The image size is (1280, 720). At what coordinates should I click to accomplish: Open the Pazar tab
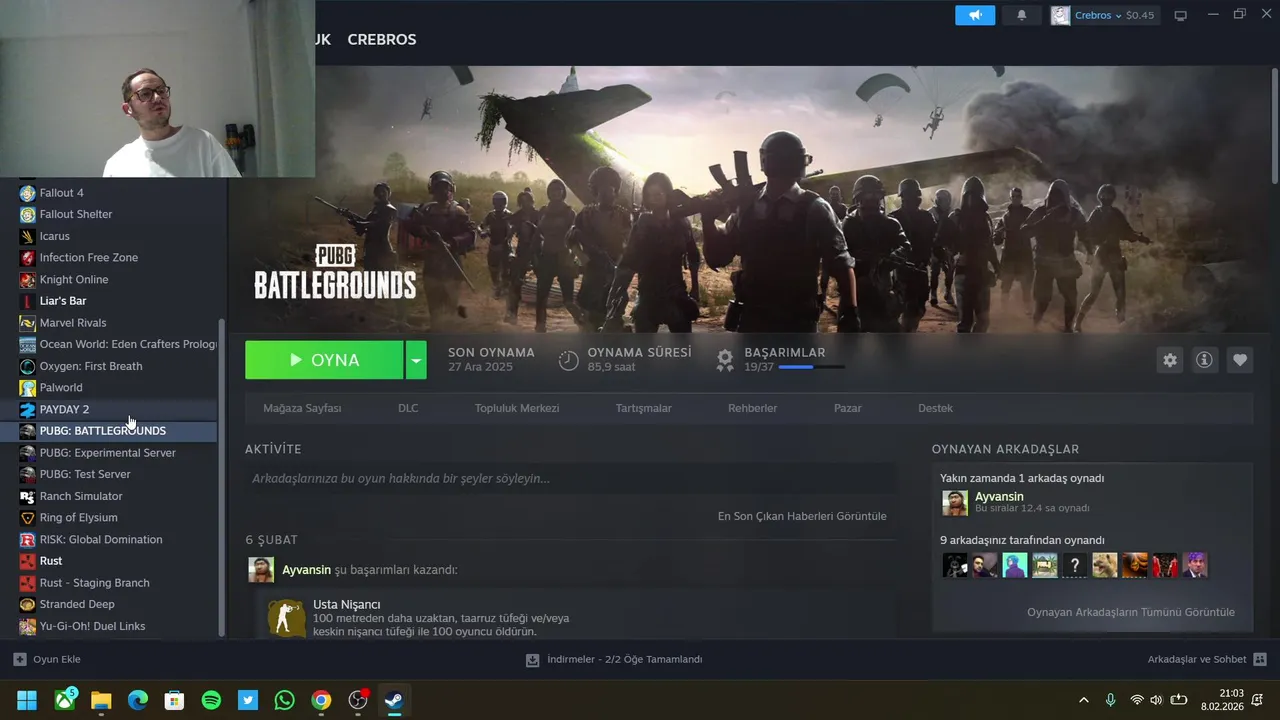[847, 408]
